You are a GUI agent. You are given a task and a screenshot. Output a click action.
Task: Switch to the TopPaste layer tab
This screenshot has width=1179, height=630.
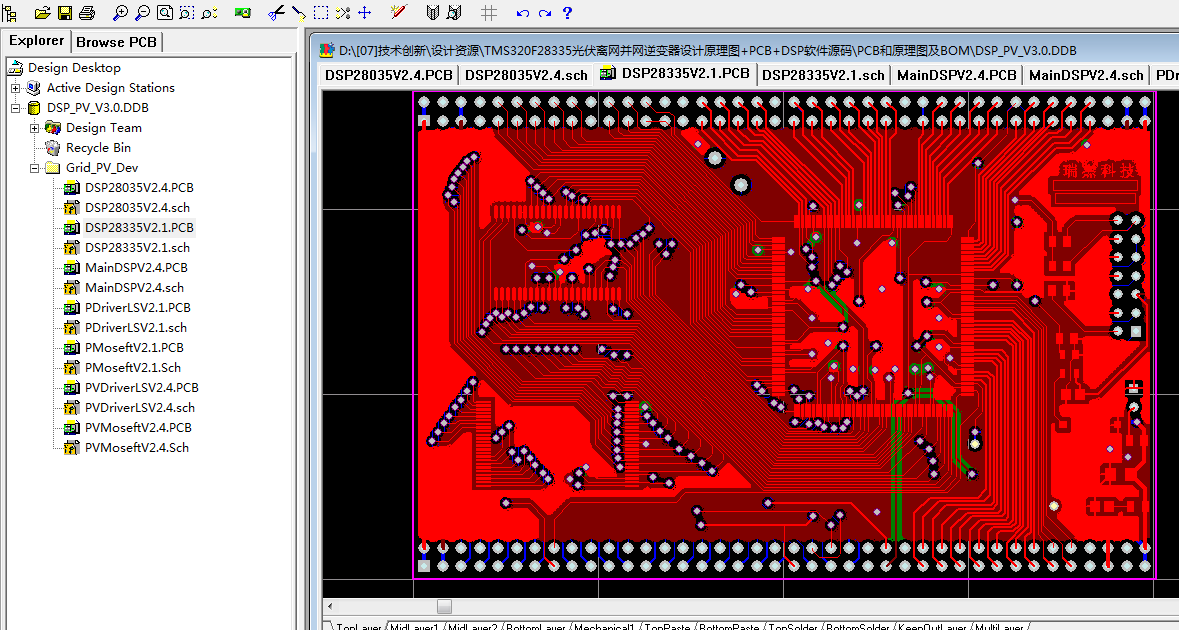667,626
